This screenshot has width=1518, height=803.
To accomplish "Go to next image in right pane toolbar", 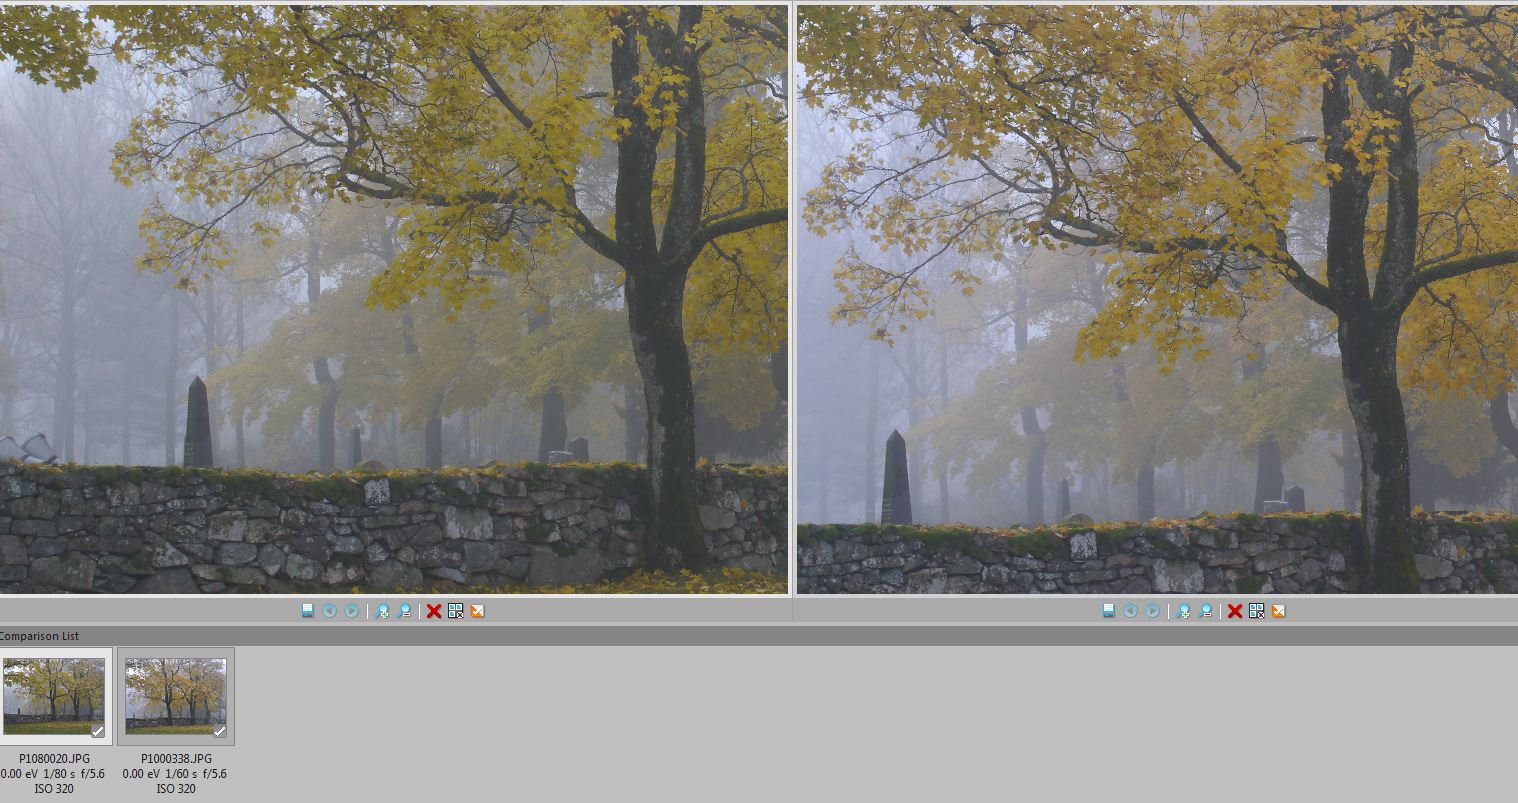I will pyautogui.click(x=1153, y=611).
